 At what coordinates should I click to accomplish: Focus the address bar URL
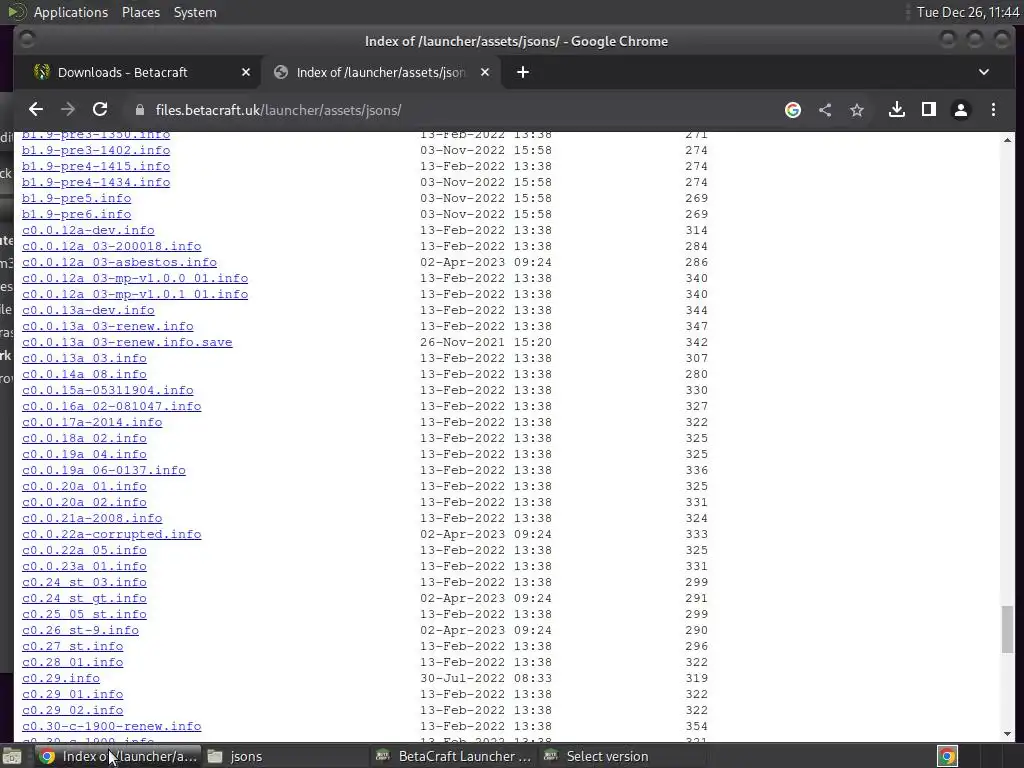click(x=278, y=110)
